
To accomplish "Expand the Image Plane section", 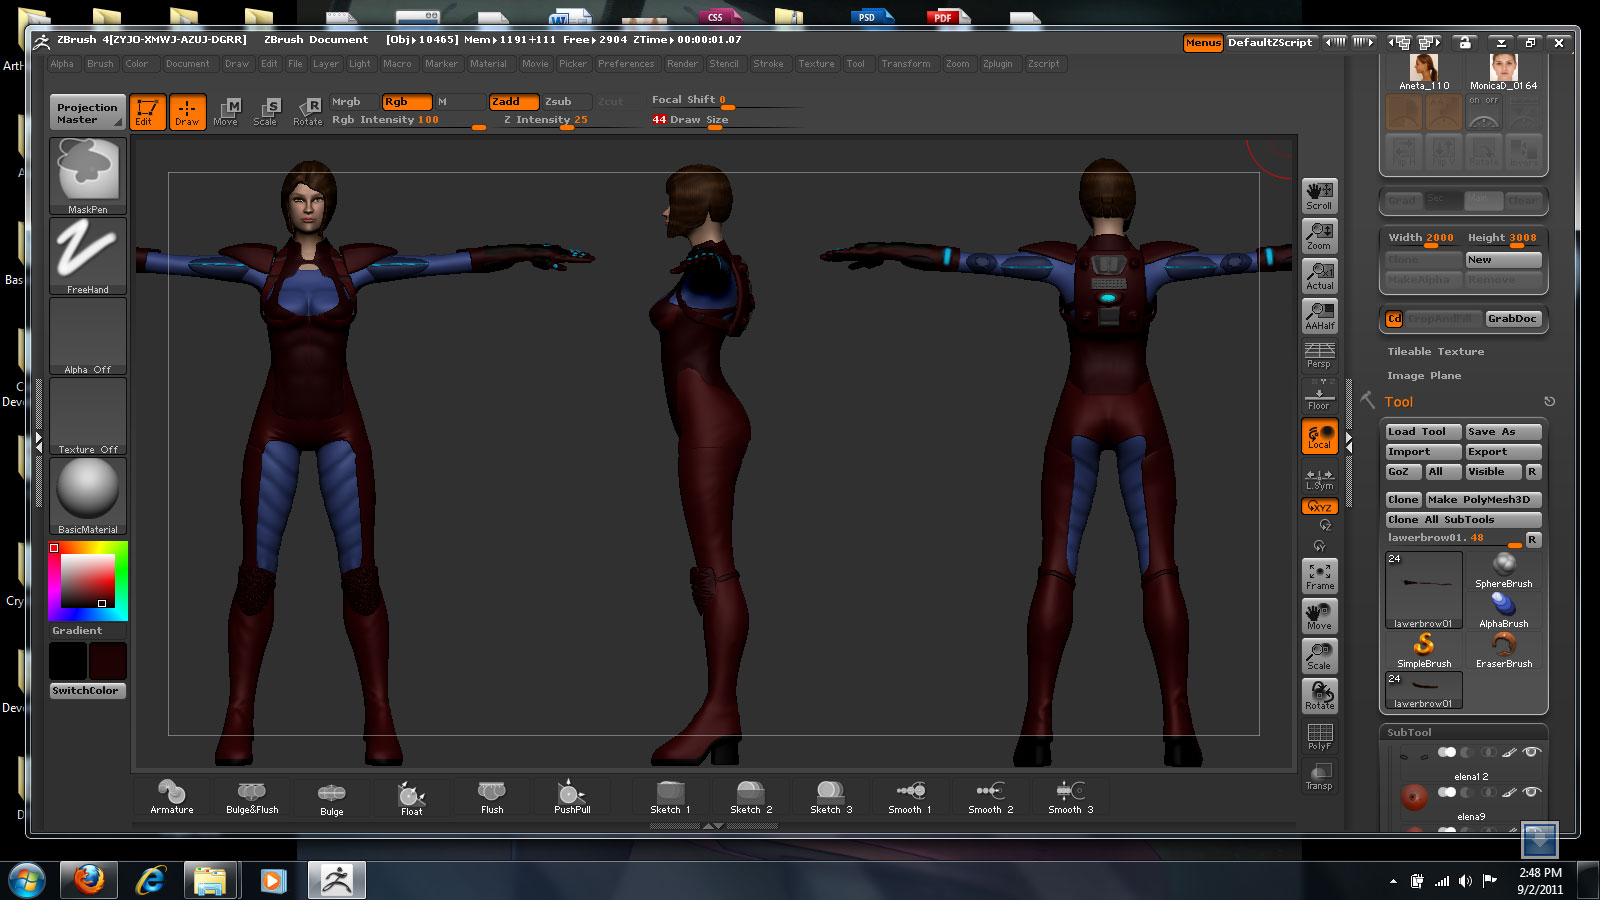I will (x=1424, y=376).
